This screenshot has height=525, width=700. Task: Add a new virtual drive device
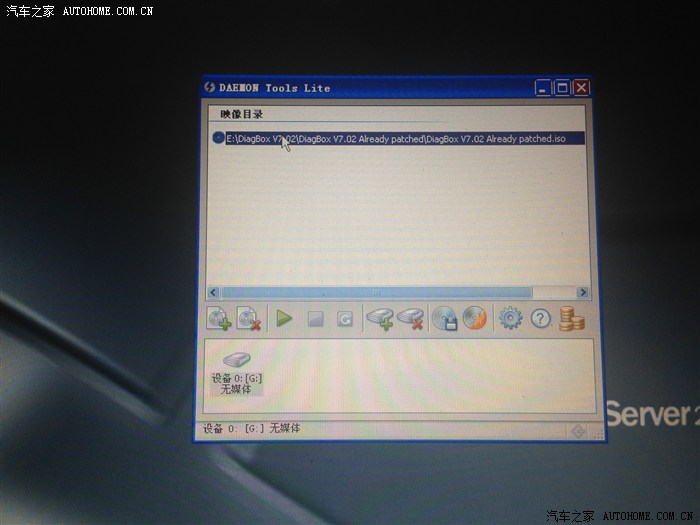pyautogui.click(x=379, y=319)
